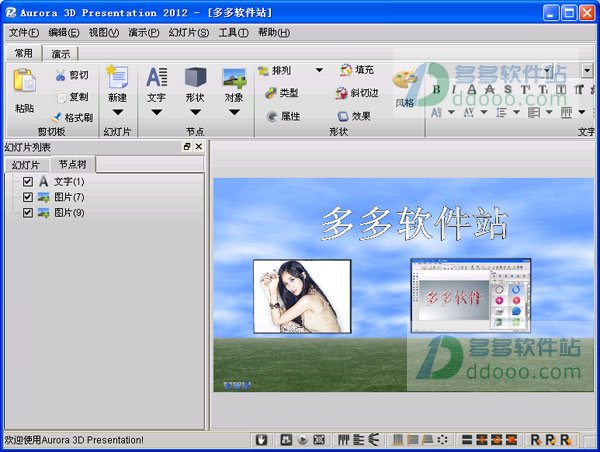The height and width of the screenshot is (452, 600).
Task: Open the Slide (幻灯片) menu
Action: (189, 33)
